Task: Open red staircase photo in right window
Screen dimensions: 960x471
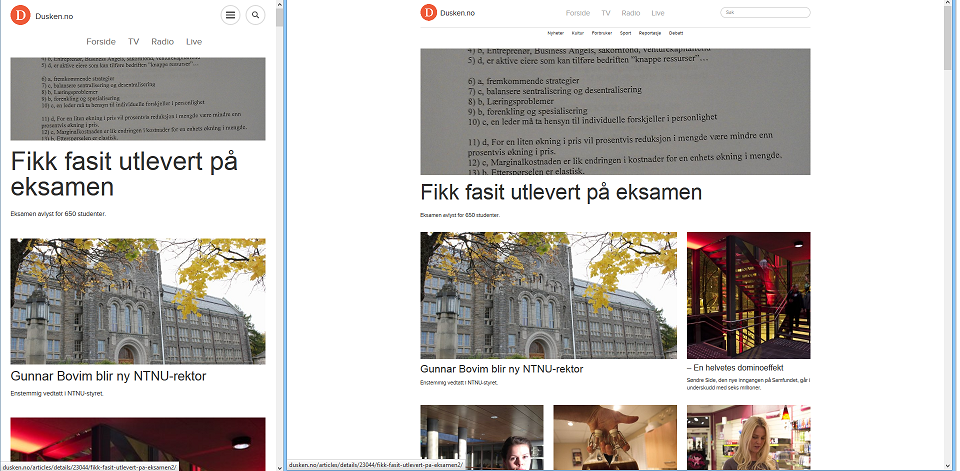Action: [748, 295]
